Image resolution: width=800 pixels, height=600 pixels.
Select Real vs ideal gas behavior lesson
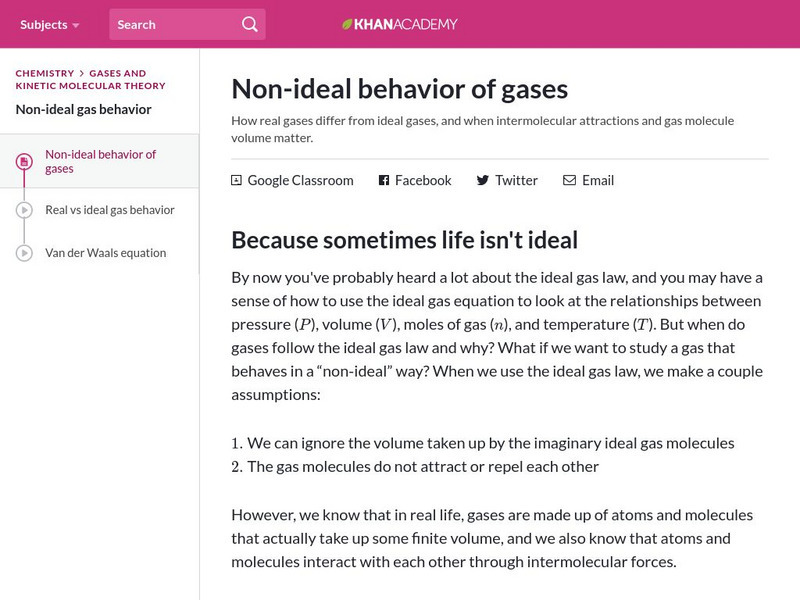[110, 210]
